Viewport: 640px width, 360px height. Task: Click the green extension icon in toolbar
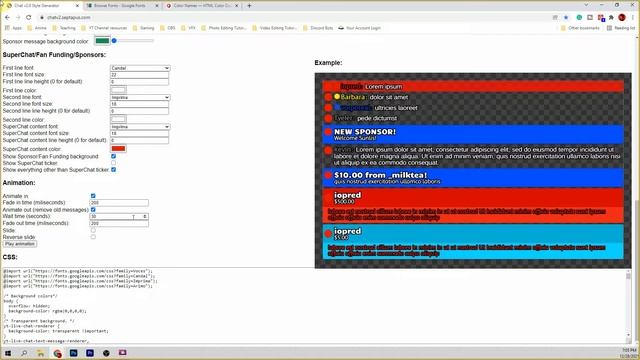[579, 18]
